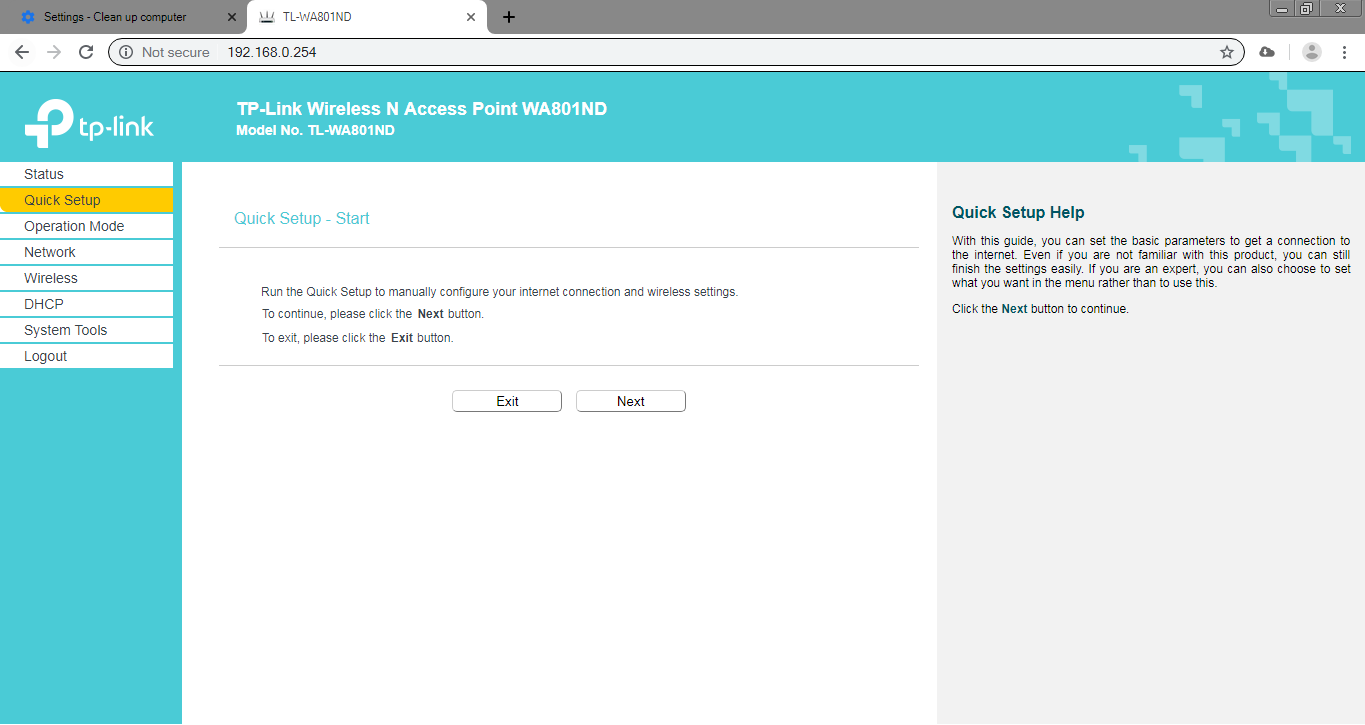Reload the router page

(86, 52)
